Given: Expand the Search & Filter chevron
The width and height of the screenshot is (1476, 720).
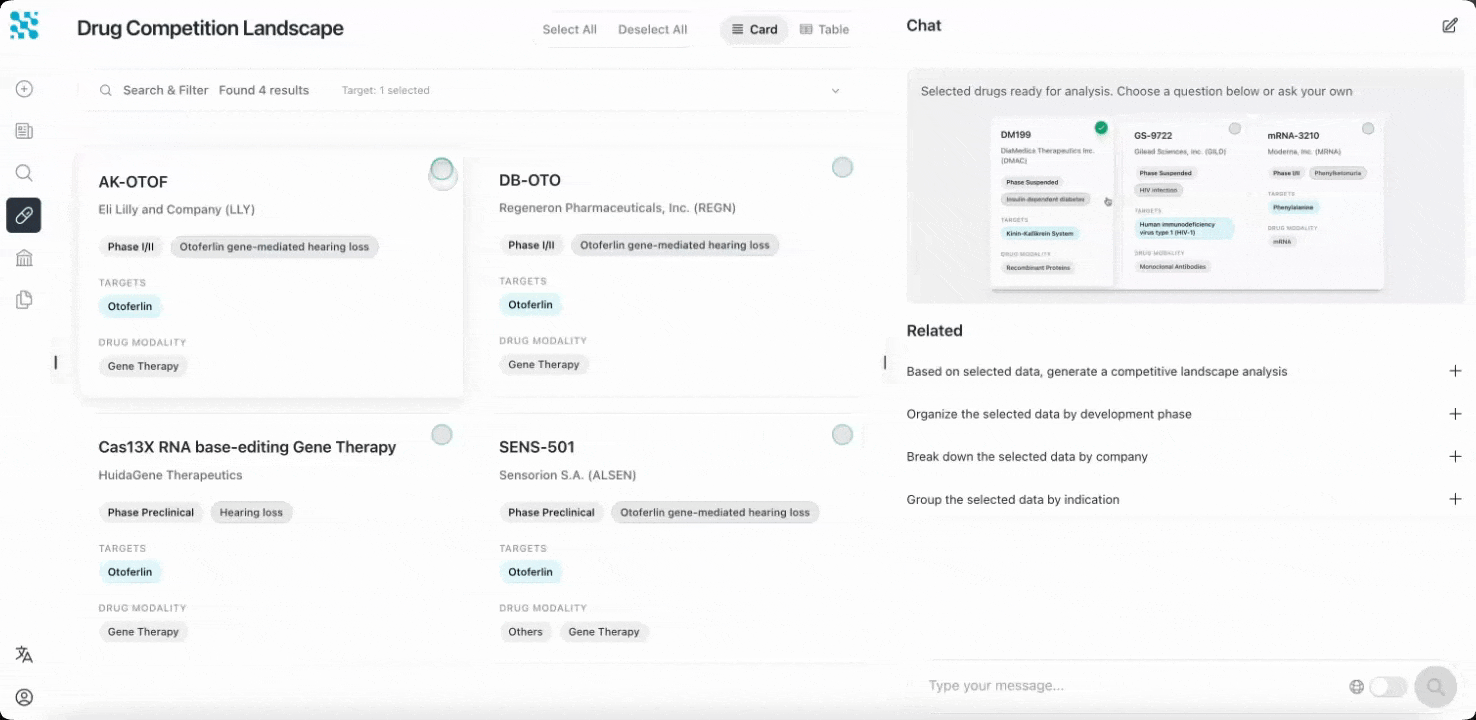Looking at the screenshot, I should click(835, 91).
